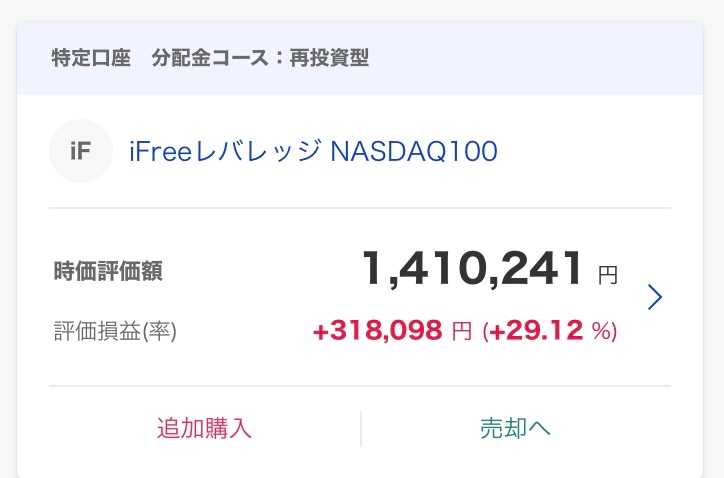
Task: Click the +318,098 円 profit figure
Action: pyautogui.click(x=392, y=331)
